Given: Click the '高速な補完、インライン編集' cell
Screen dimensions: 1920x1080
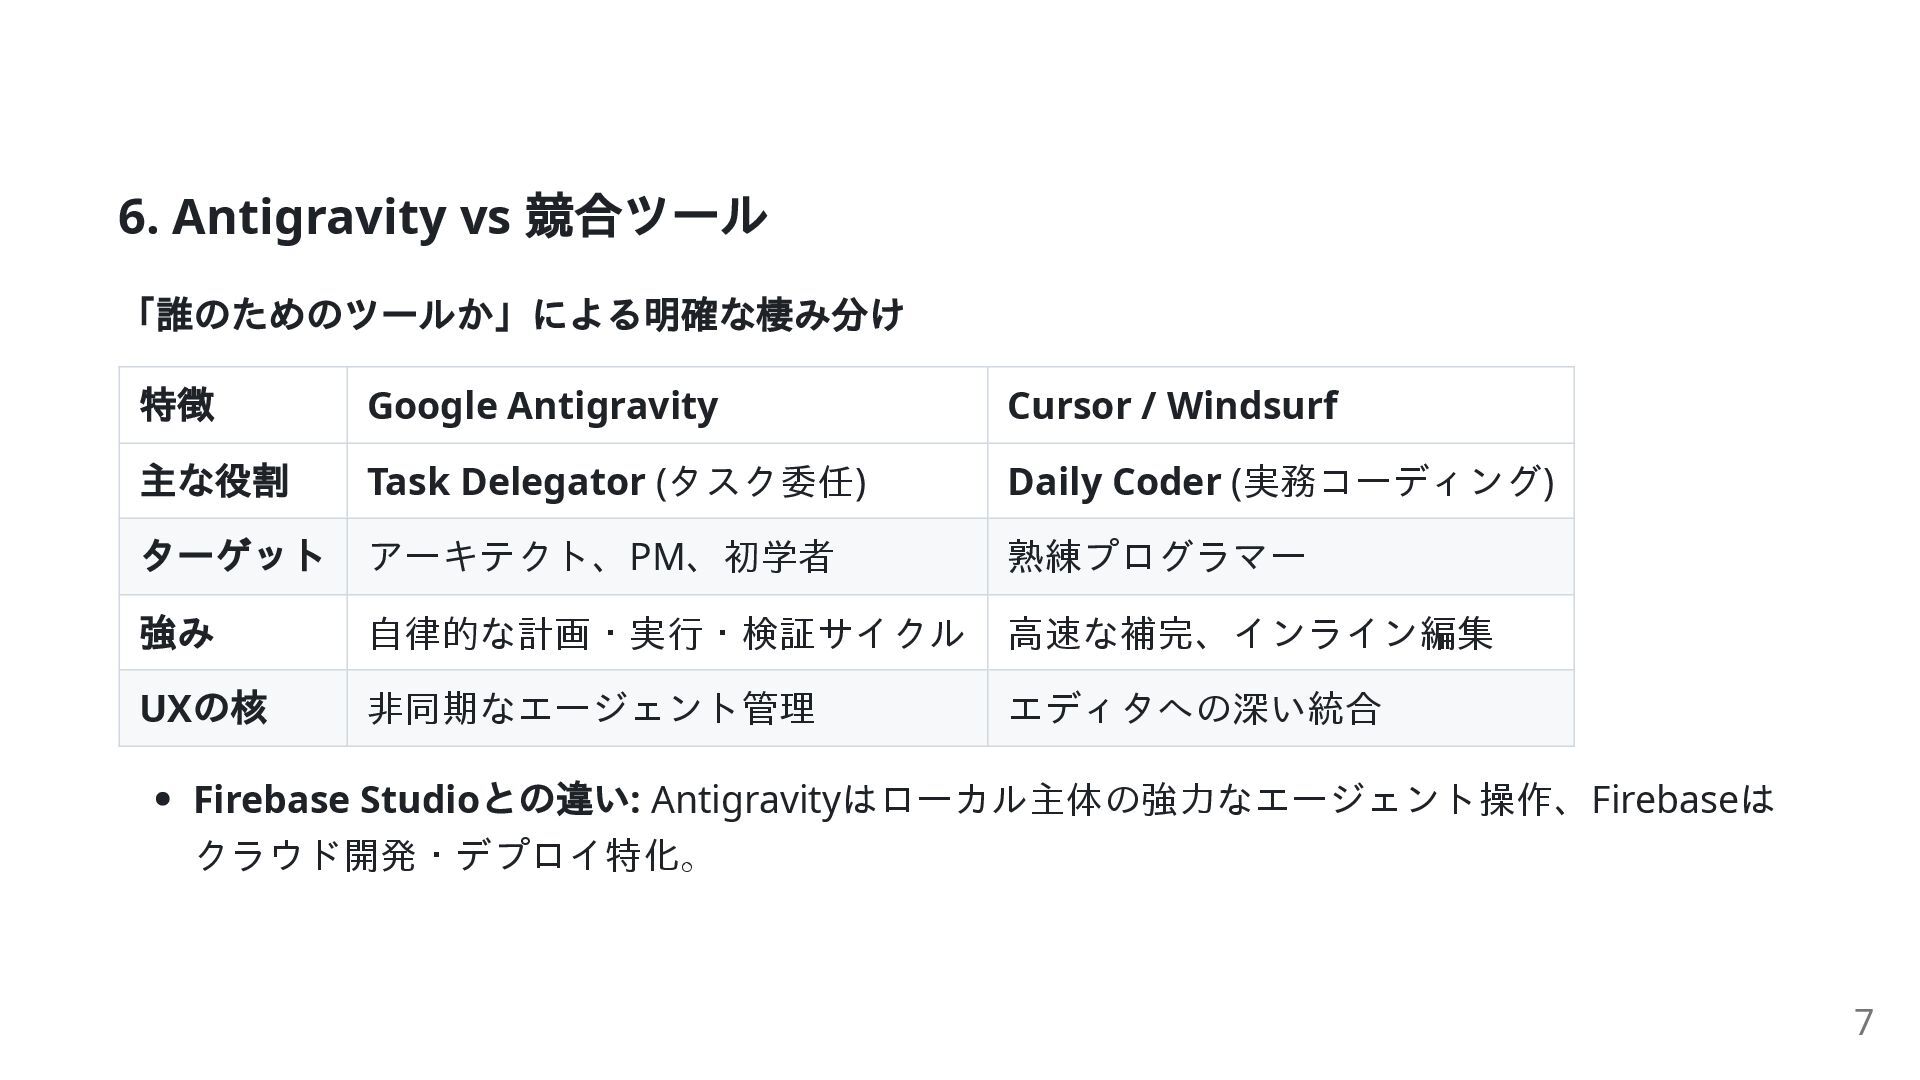Looking at the screenshot, I should click(x=1250, y=633).
